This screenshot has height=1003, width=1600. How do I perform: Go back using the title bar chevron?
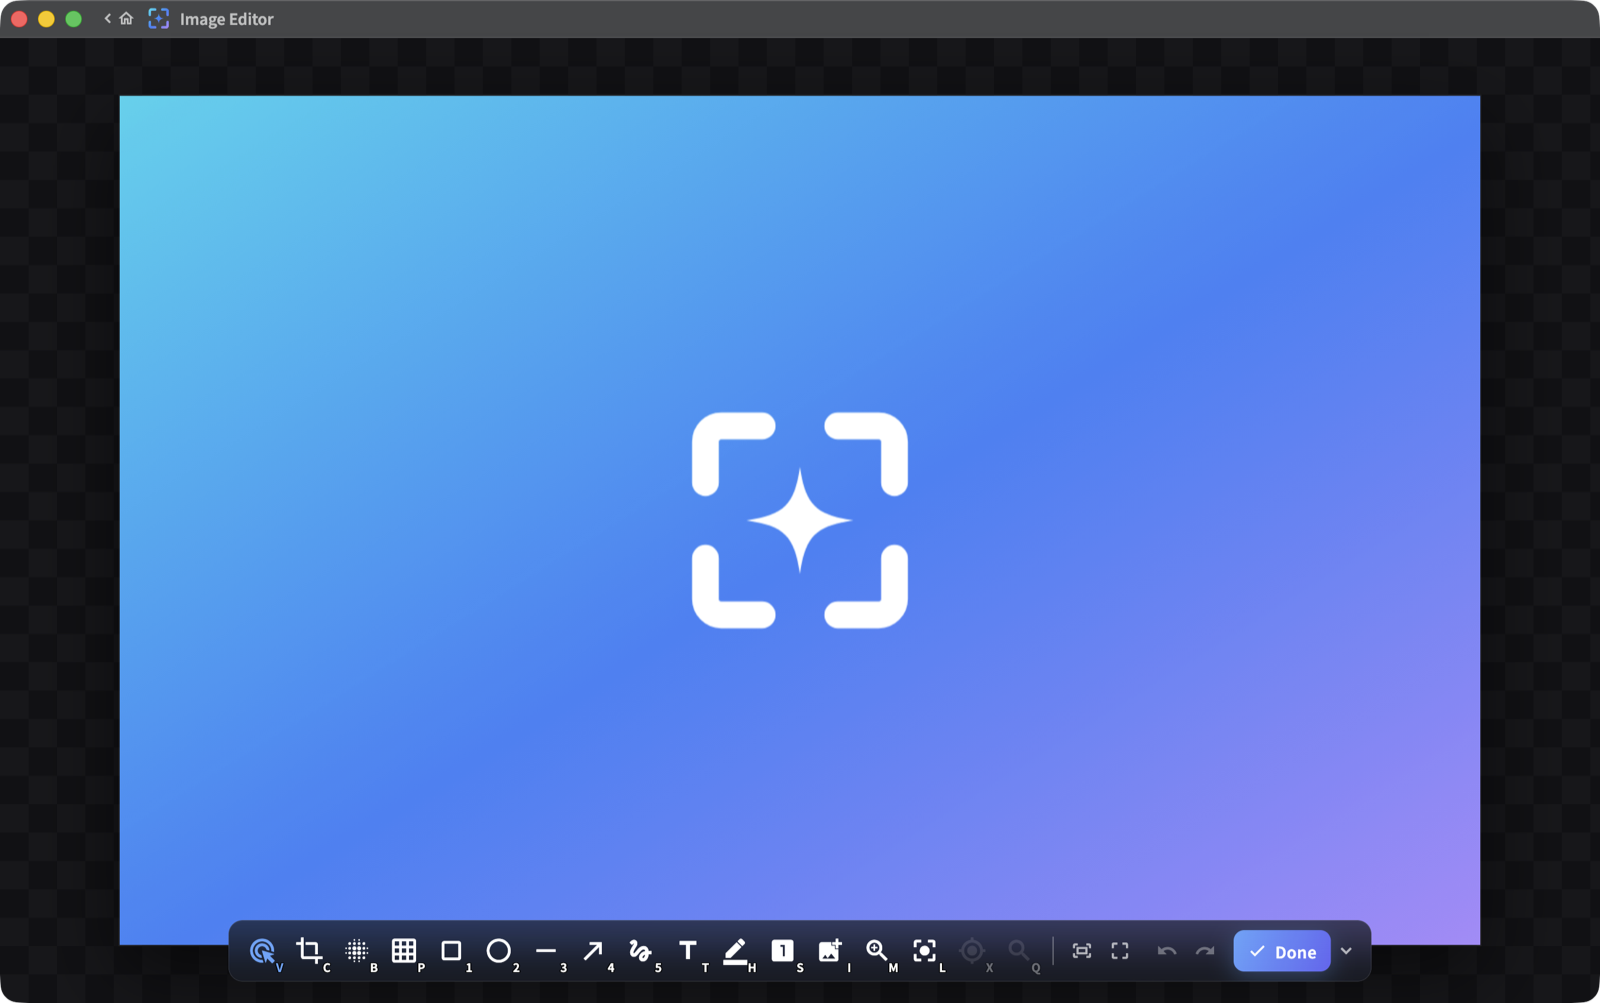[108, 19]
